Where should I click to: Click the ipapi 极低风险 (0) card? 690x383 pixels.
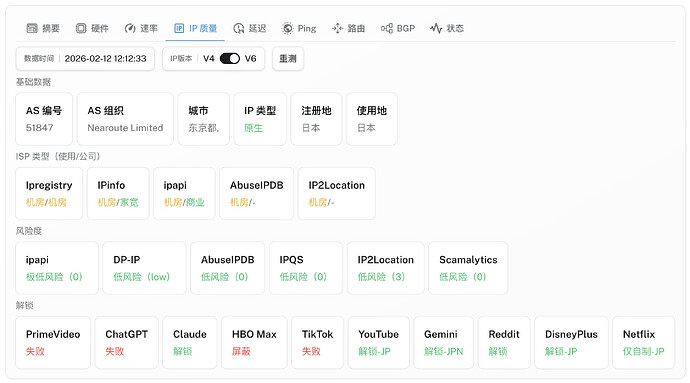click(x=57, y=268)
